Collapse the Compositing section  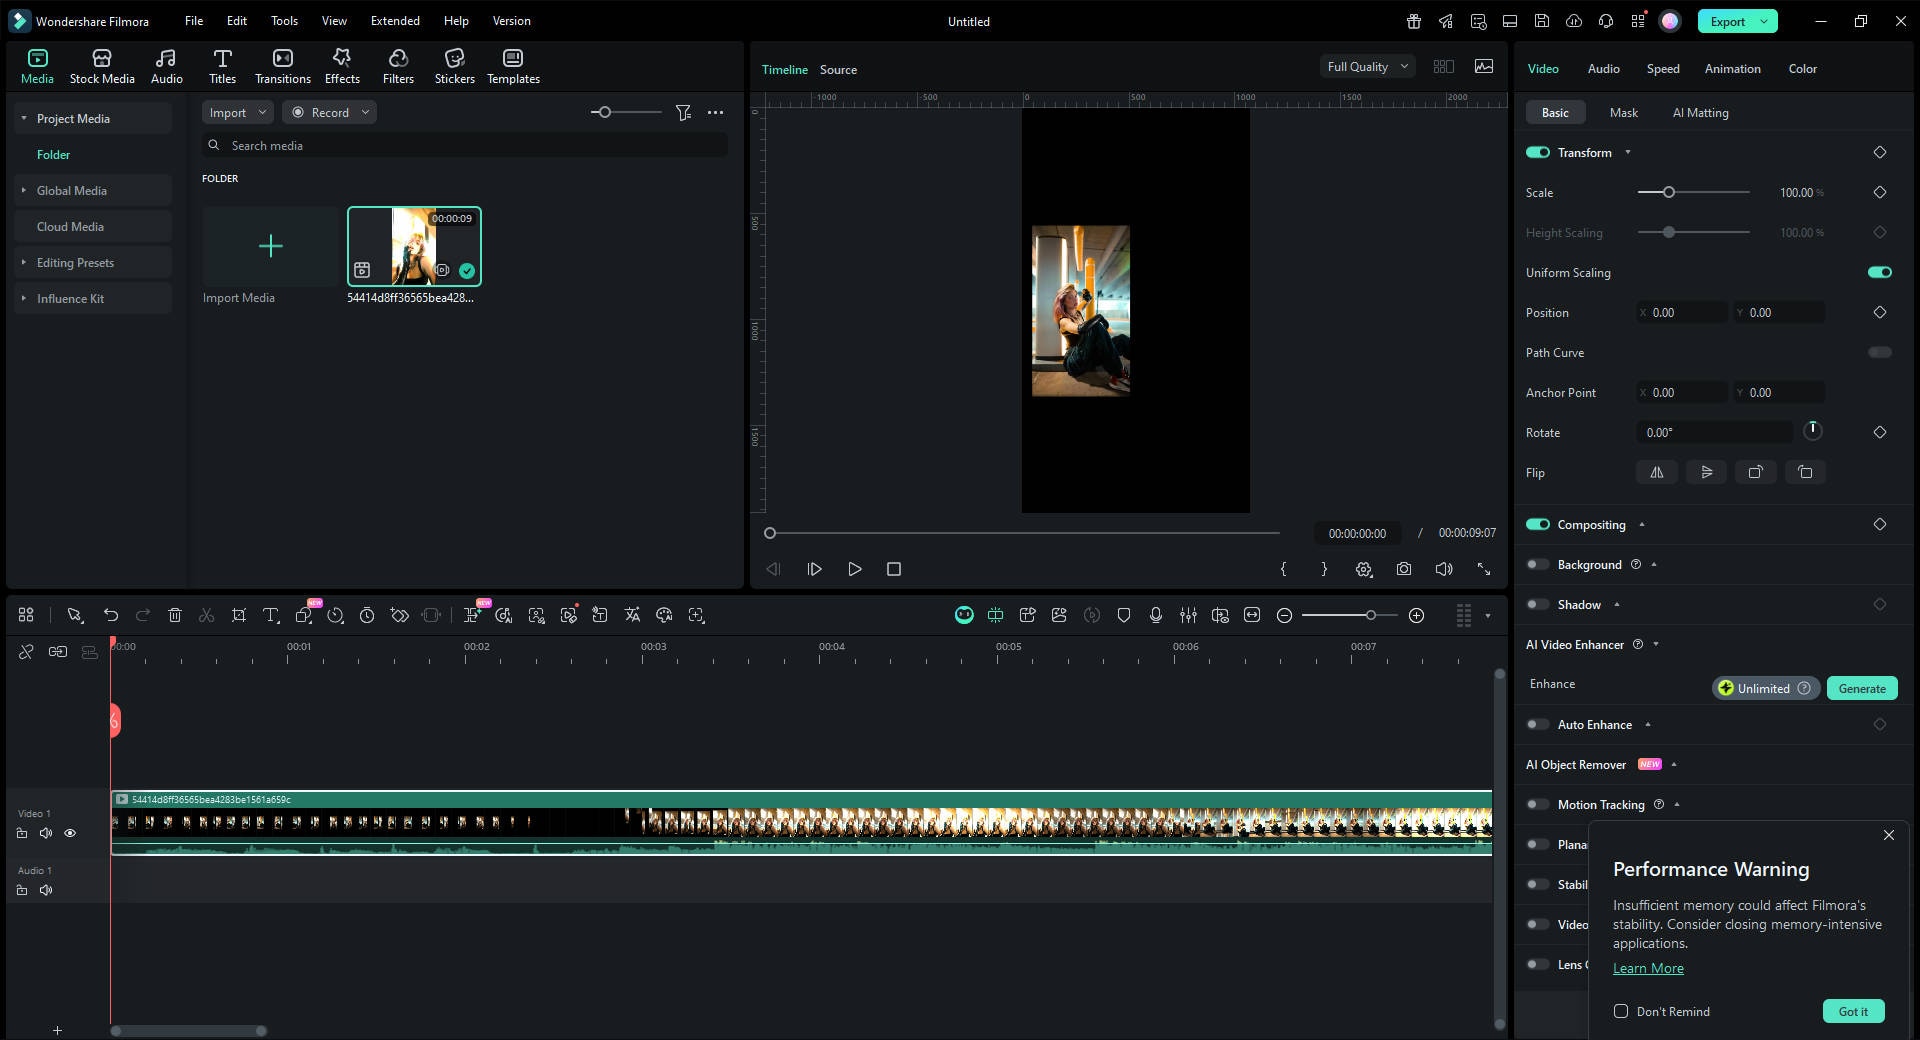1643,524
